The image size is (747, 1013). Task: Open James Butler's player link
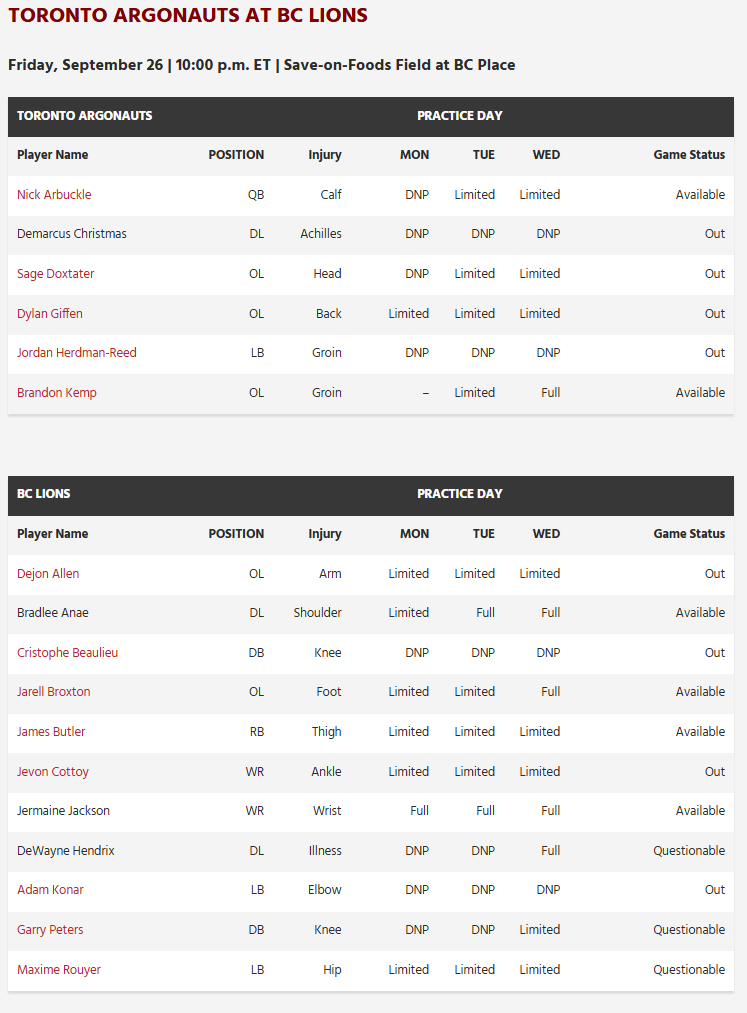coord(51,732)
